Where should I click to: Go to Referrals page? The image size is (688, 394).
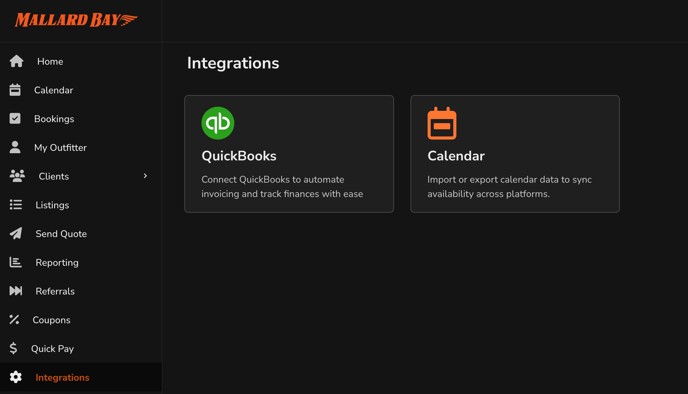55,291
